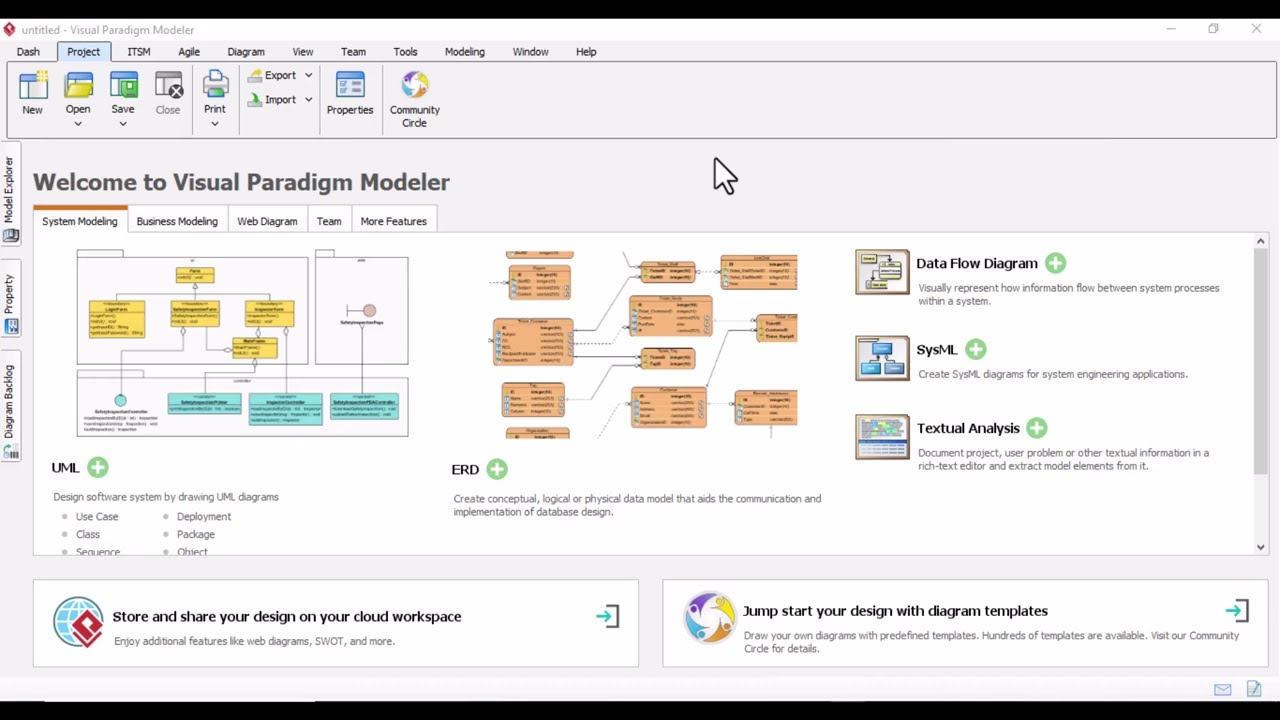This screenshot has width=1280, height=720.
Task: Open the Tools menu
Action: [x=405, y=52]
